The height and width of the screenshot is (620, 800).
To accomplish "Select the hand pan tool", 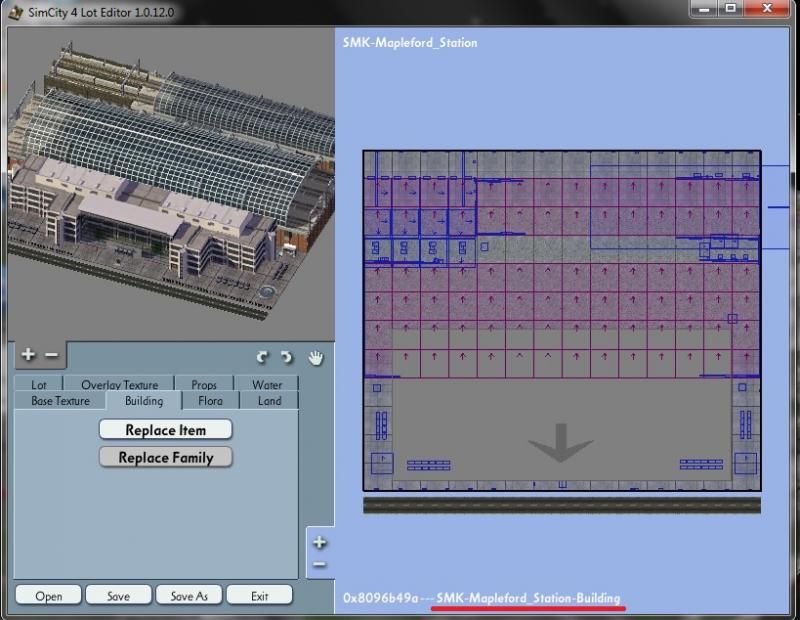I will [316, 358].
